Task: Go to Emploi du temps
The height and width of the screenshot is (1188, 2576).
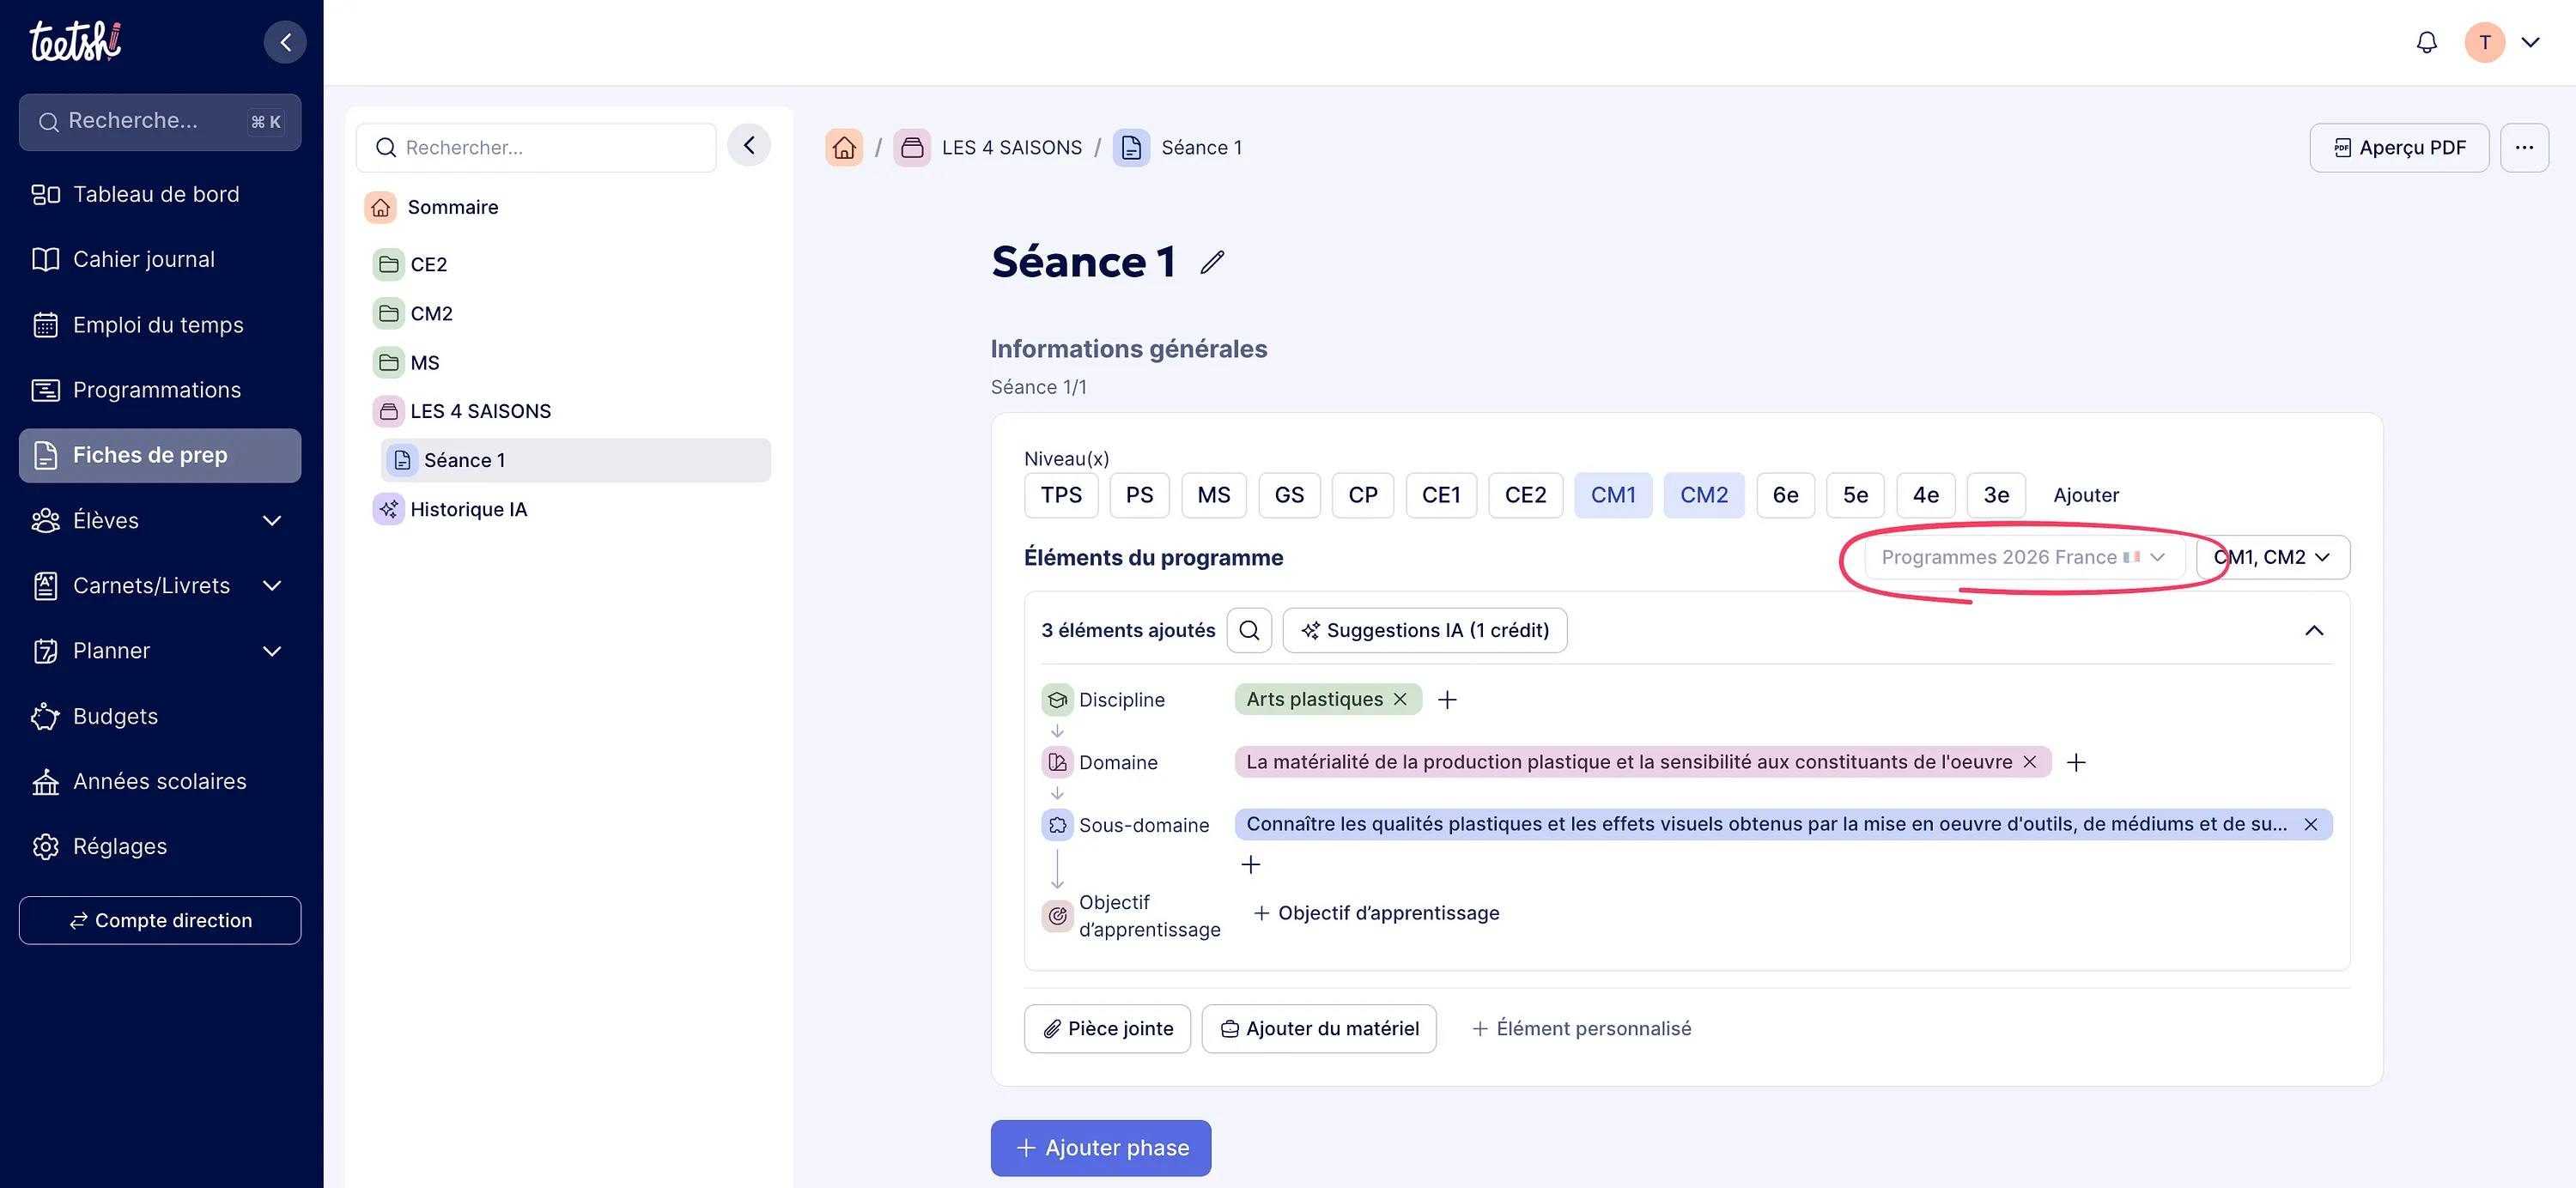Action: pos(160,325)
